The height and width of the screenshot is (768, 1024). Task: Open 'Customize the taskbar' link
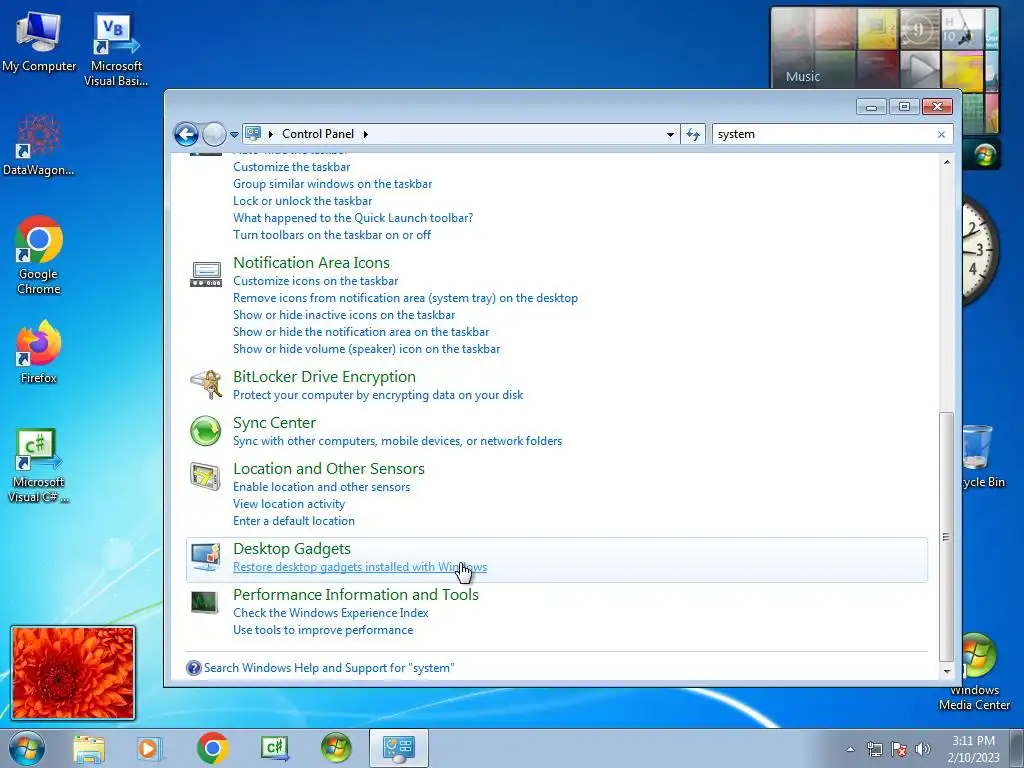point(291,167)
